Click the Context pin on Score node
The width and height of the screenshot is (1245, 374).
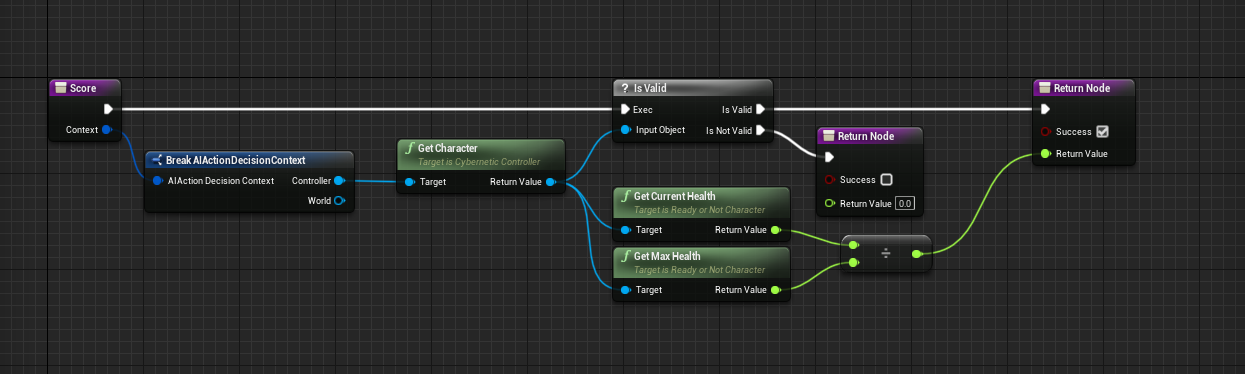[107, 130]
